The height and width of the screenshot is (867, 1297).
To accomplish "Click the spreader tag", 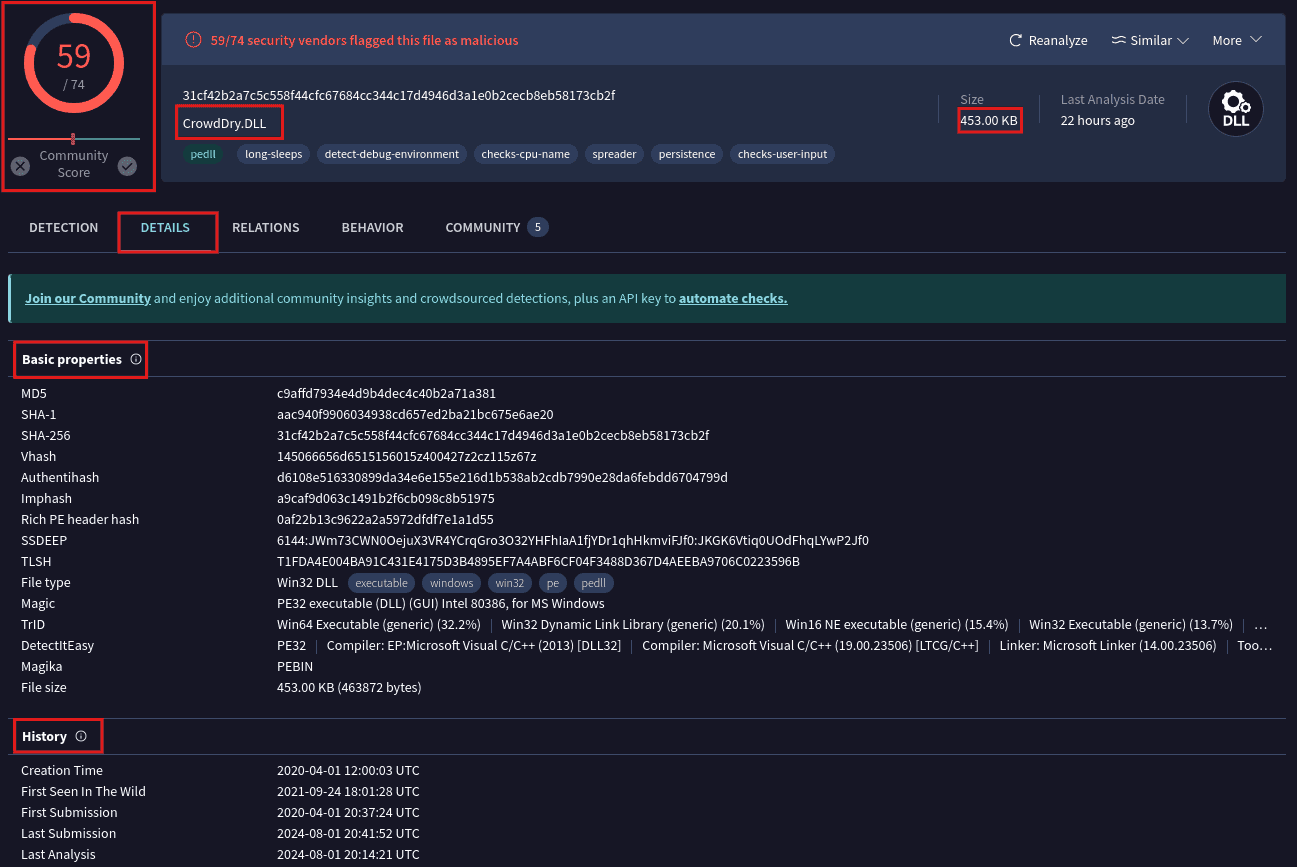I will [x=614, y=154].
